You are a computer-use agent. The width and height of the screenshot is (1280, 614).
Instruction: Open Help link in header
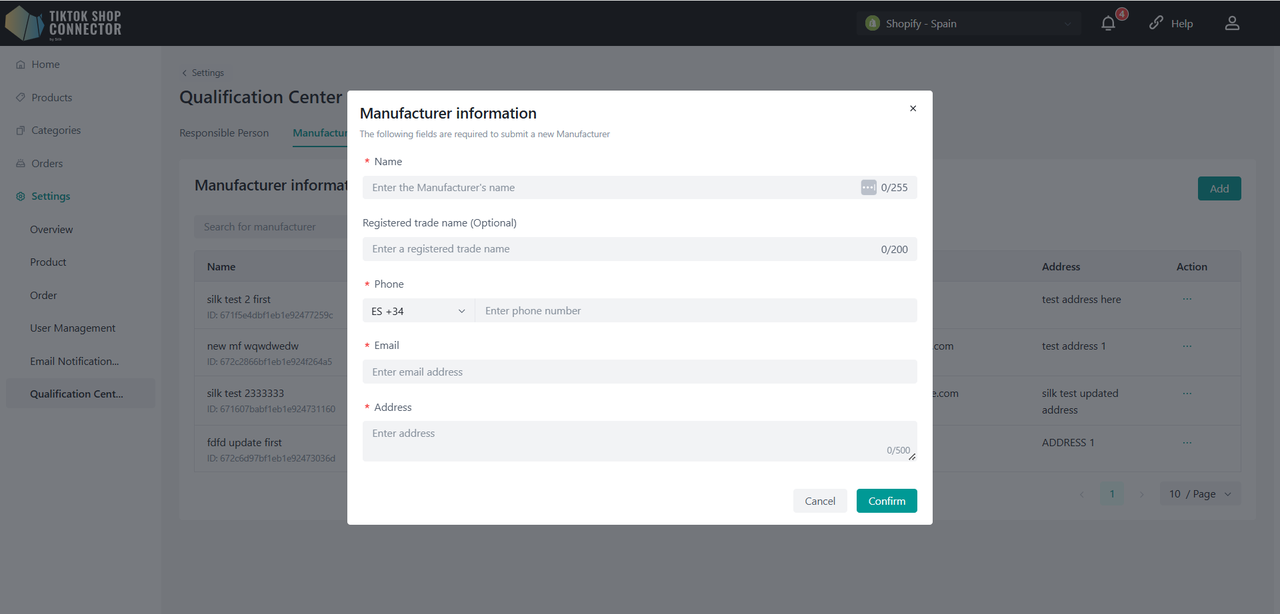tap(1171, 23)
